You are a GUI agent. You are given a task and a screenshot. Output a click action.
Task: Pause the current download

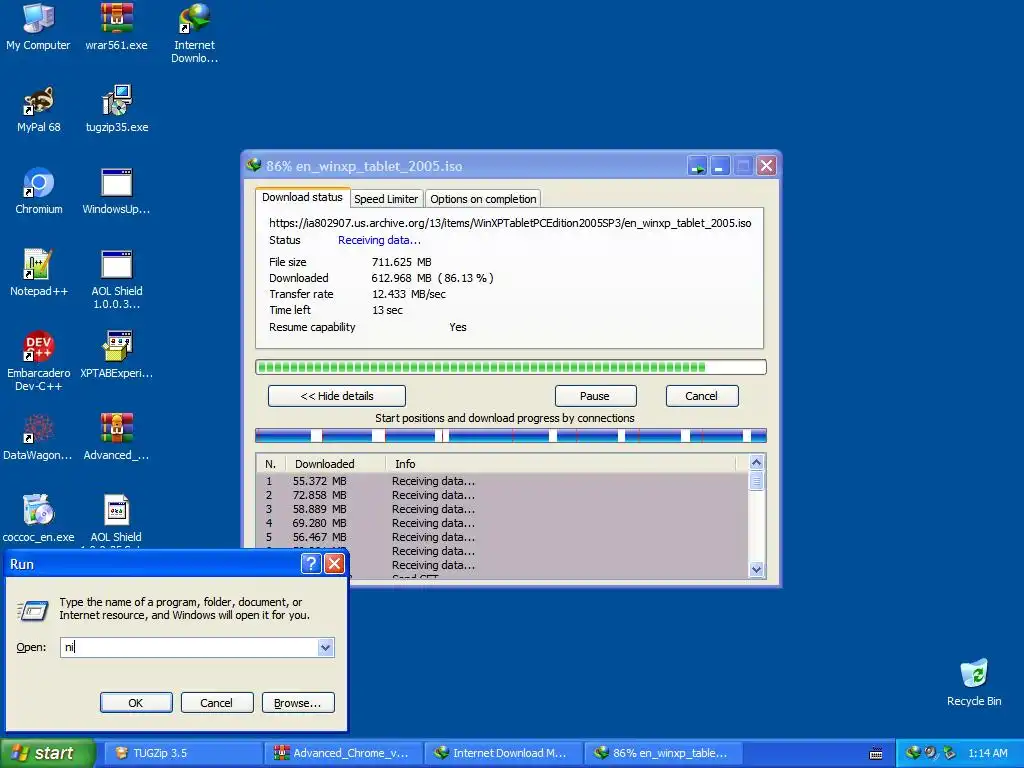click(595, 396)
